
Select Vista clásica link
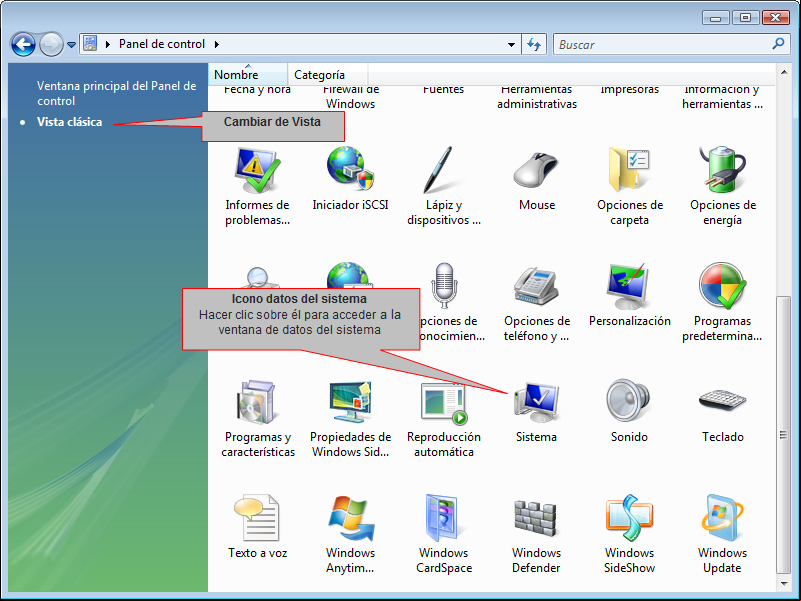69,122
